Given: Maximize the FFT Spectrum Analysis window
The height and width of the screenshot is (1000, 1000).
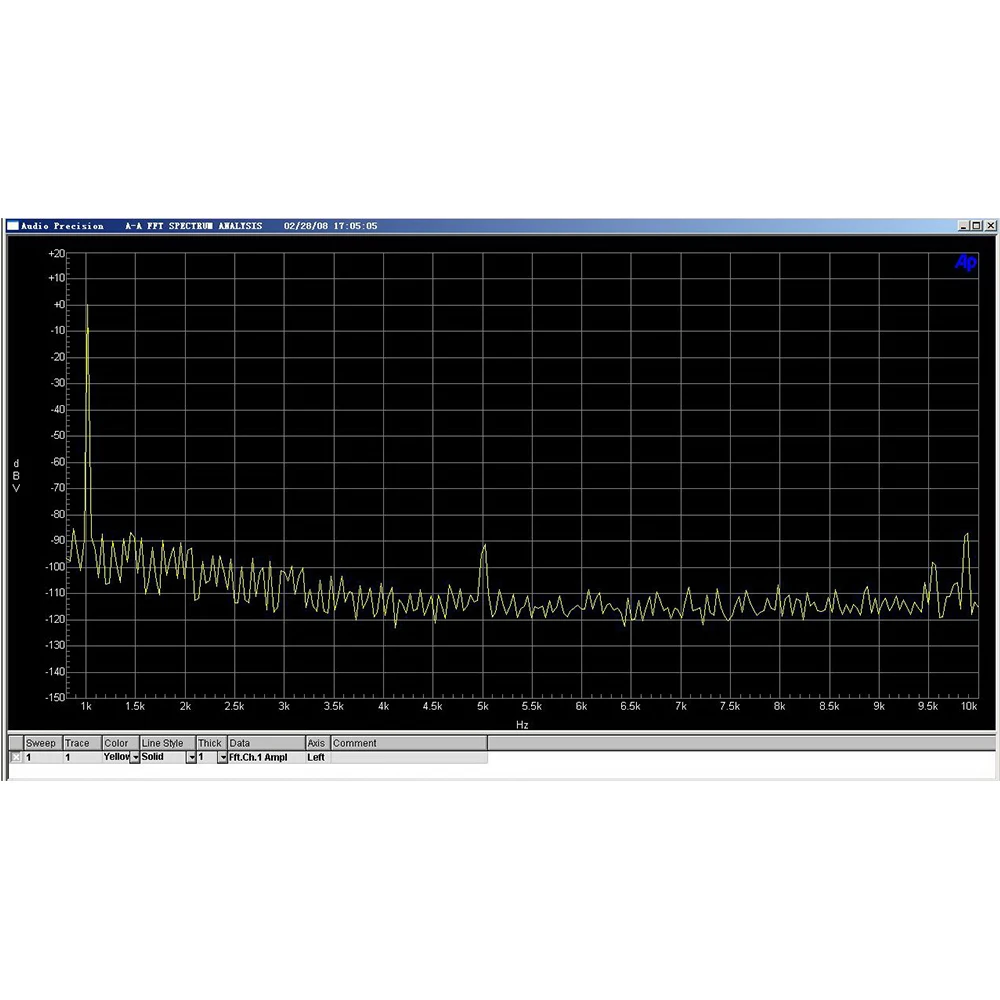Looking at the screenshot, I should (976, 226).
